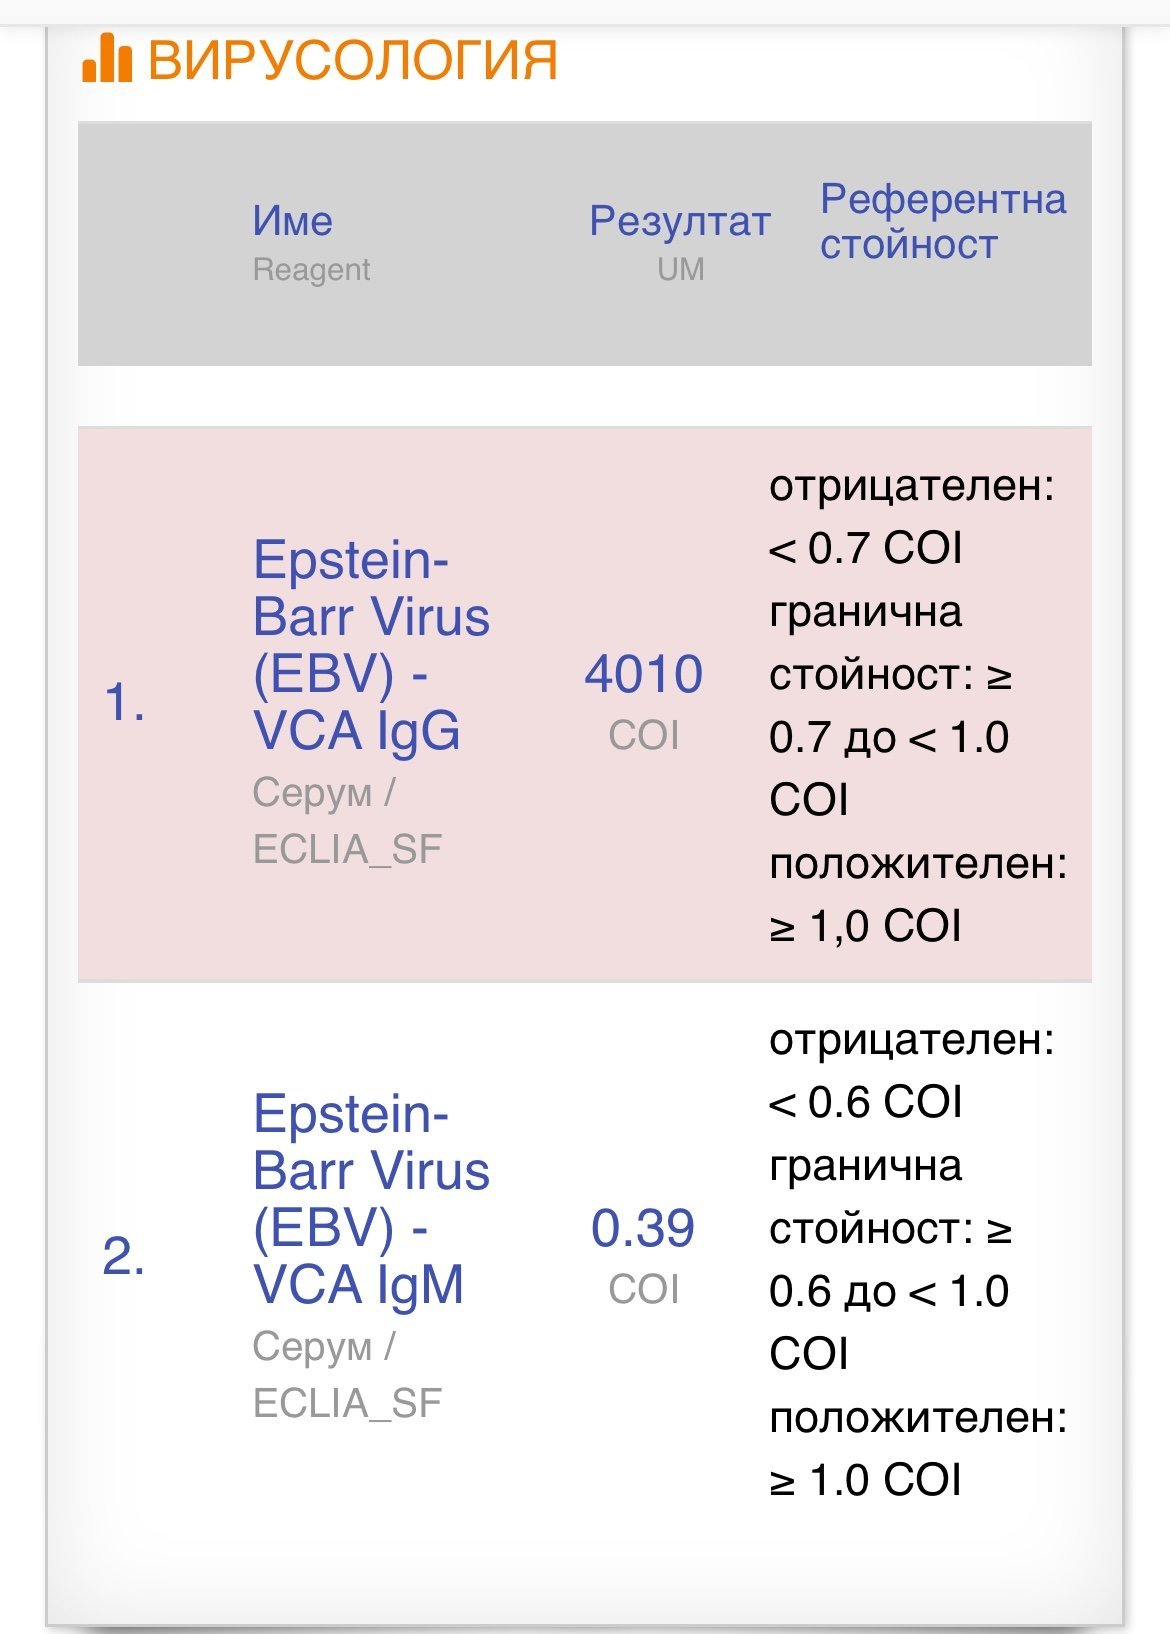Click the ВИРУСОЛОГИЯ section heading

[352, 60]
